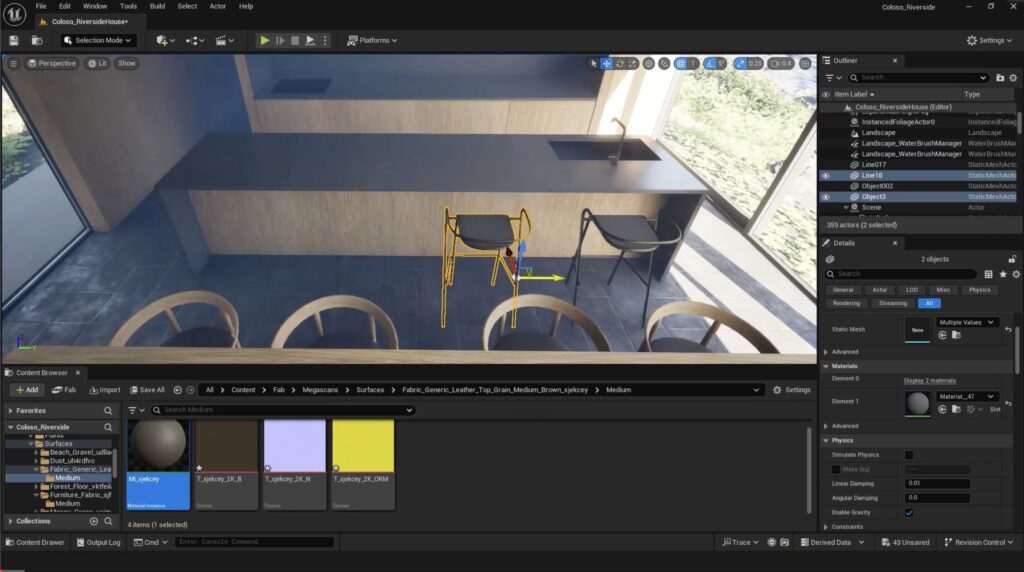The height and width of the screenshot is (572, 1024).
Task: Uncheck the Enable Gravity checkbox
Action: (x=909, y=513)
